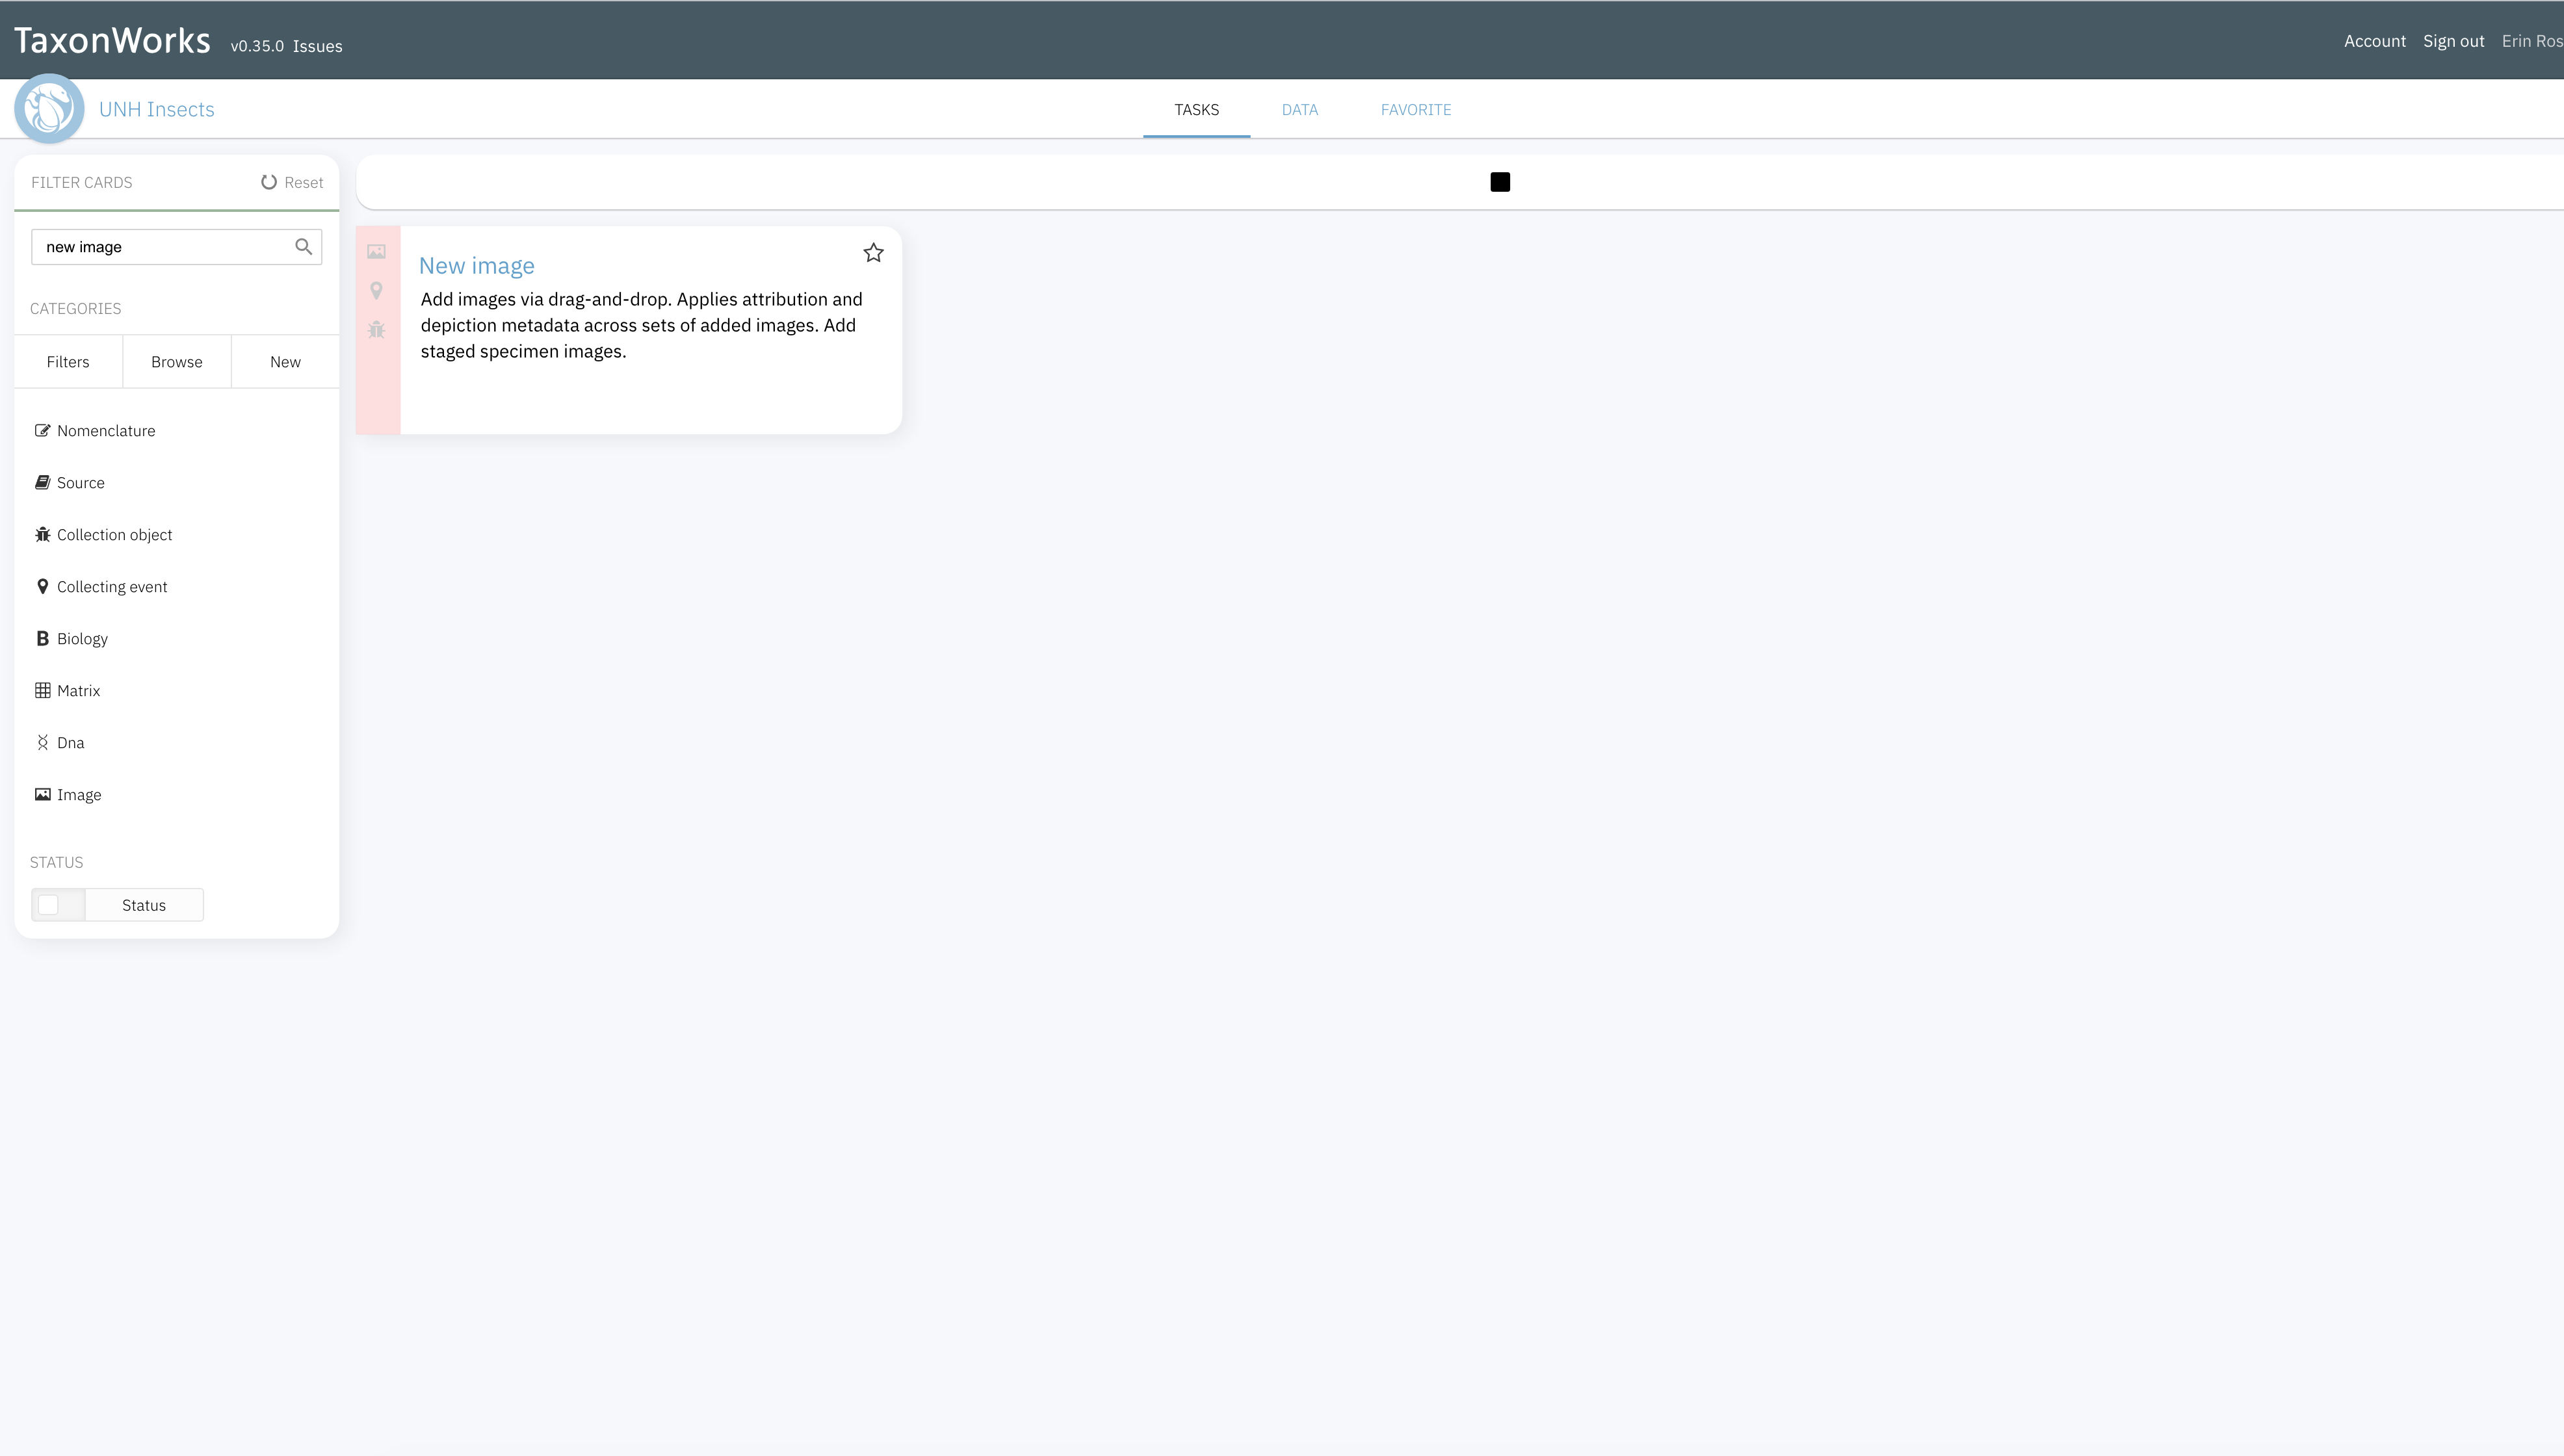Select the Biology category icon
Image resolution: width=2564 pixels, height=1456 pixels.
pos(42,638)
